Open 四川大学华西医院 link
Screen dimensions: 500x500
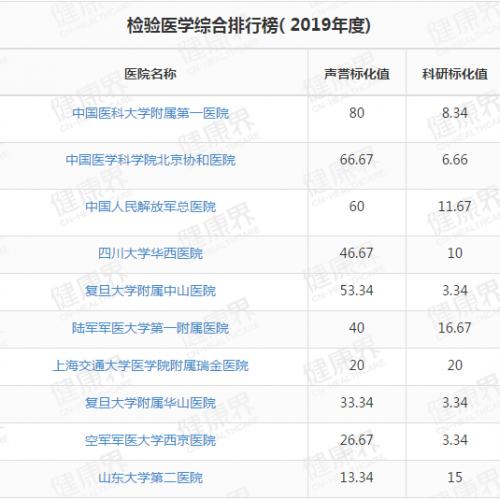tap(151, 254)
